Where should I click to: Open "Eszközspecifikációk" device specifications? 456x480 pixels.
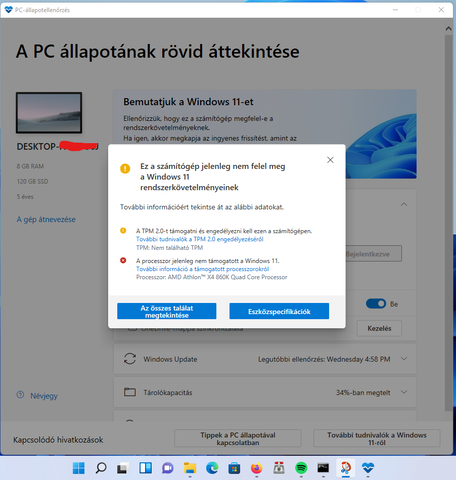pos(279,311)
